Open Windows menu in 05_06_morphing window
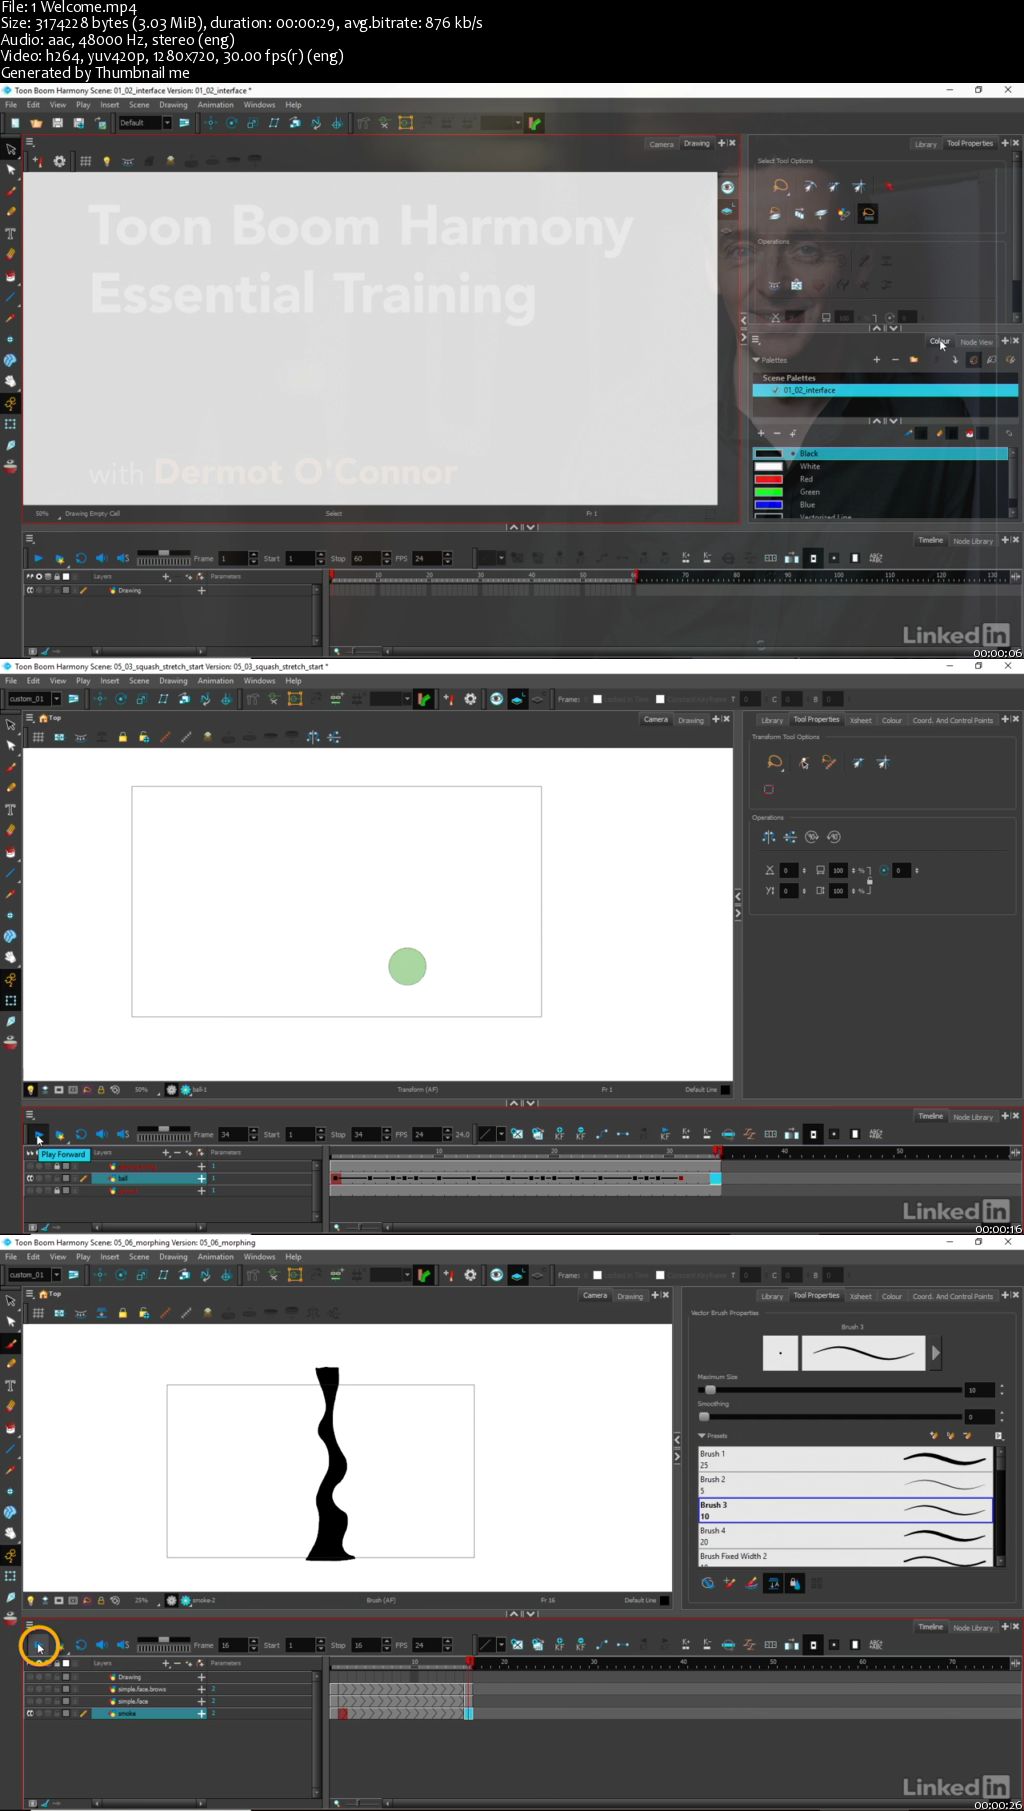Screen dimensions: 1024x1811 click(x=259, y=1257)
